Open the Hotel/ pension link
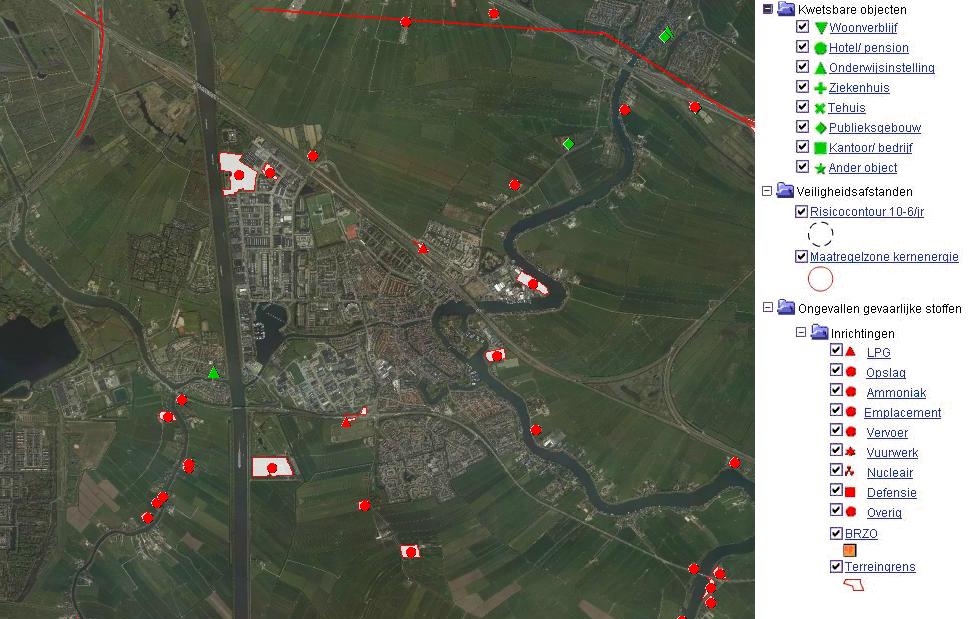 click(x=869, y=48)
